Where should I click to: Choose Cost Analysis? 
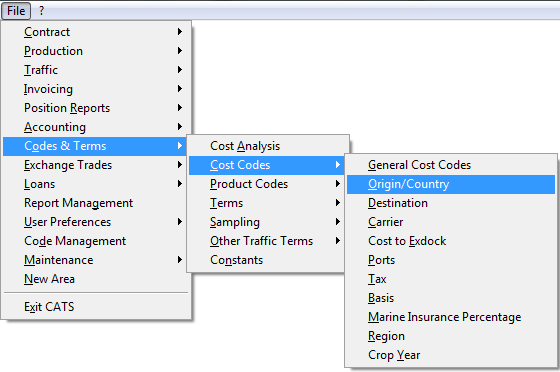click(267, 146)
